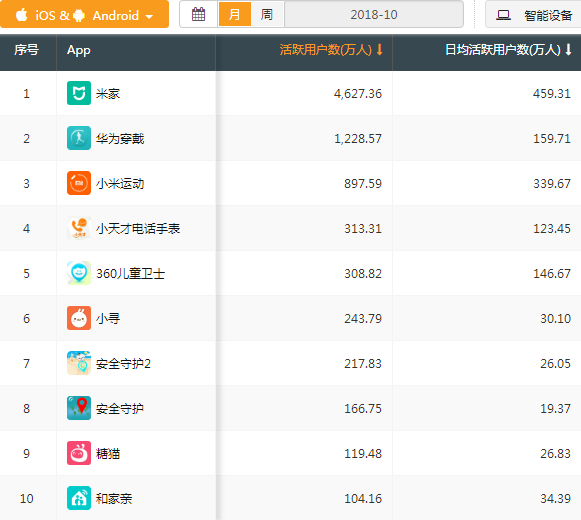Sort by 日均活跃用户数(万人) column

508,50
